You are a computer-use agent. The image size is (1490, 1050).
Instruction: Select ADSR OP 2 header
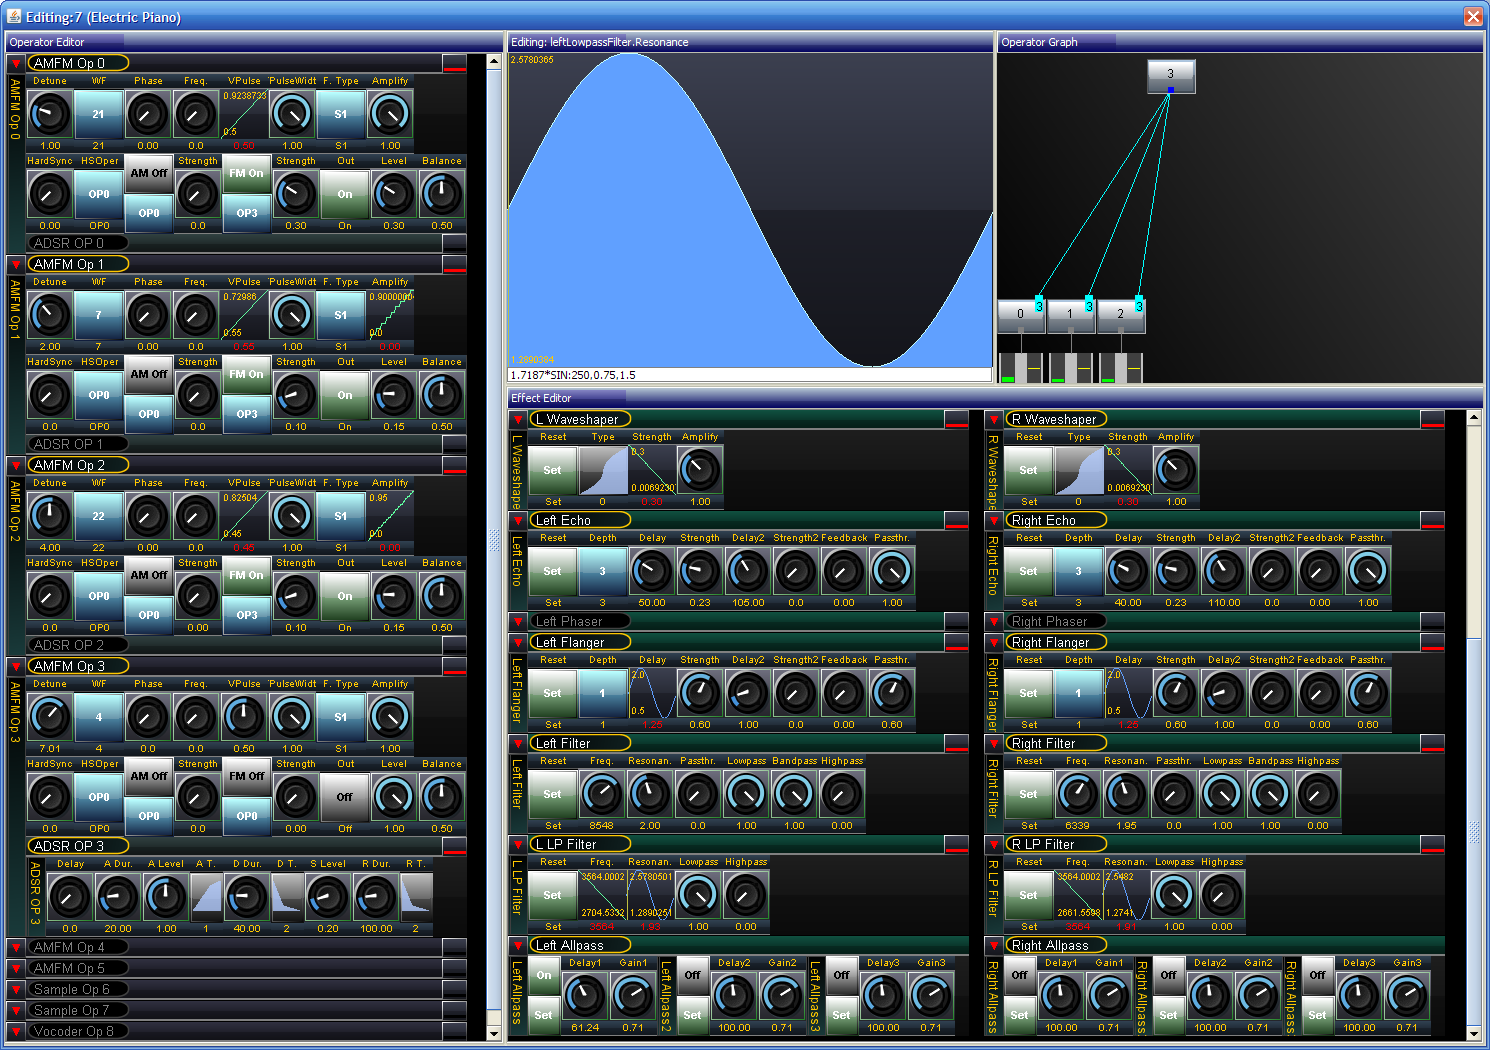pyautogui.click(x=80, y=645)
